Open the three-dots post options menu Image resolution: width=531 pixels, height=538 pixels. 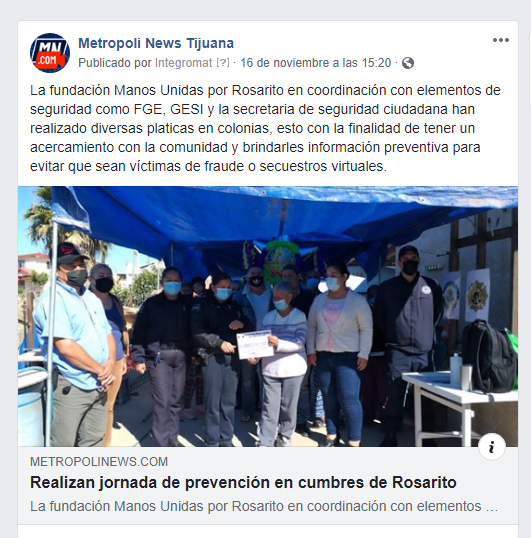click(500, 40)
